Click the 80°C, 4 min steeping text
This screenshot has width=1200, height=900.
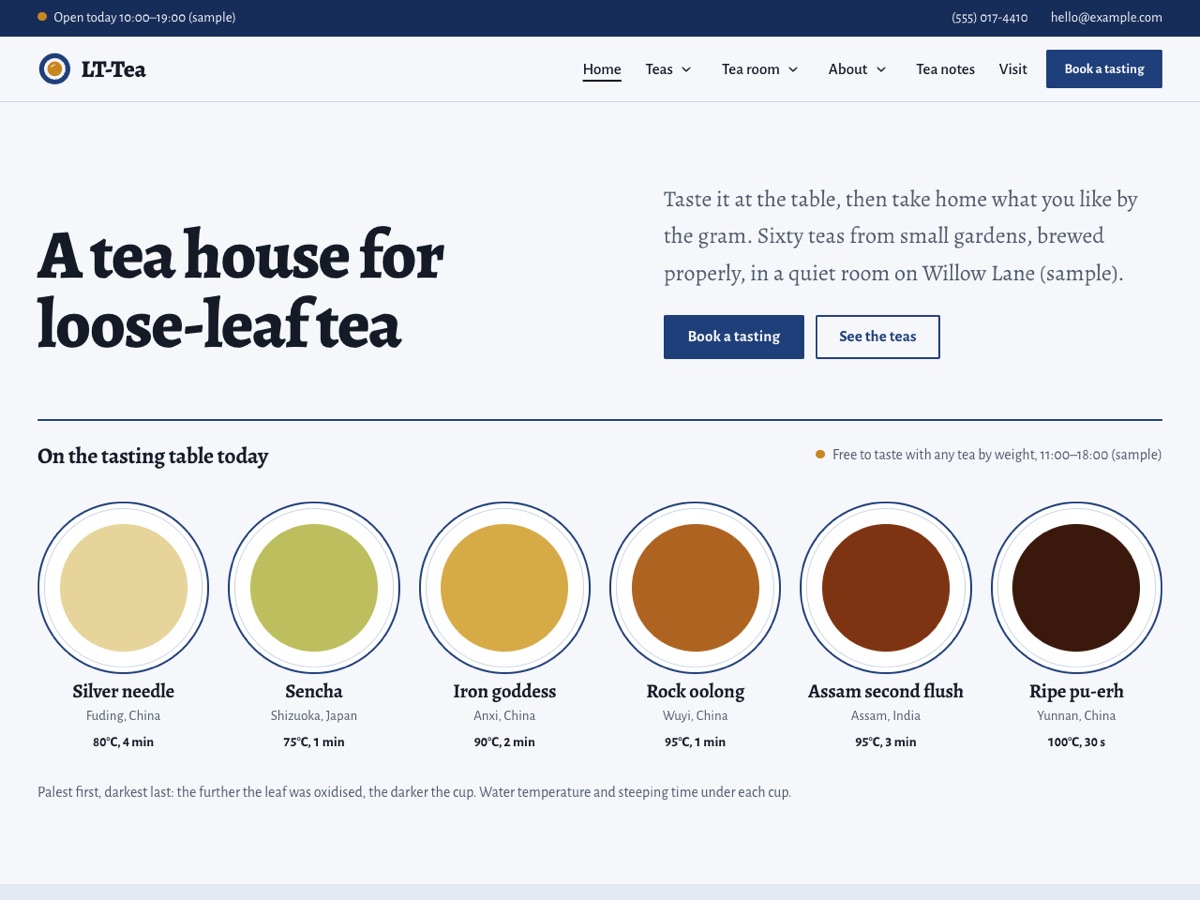pyautogui.click(x=124, y=742)
